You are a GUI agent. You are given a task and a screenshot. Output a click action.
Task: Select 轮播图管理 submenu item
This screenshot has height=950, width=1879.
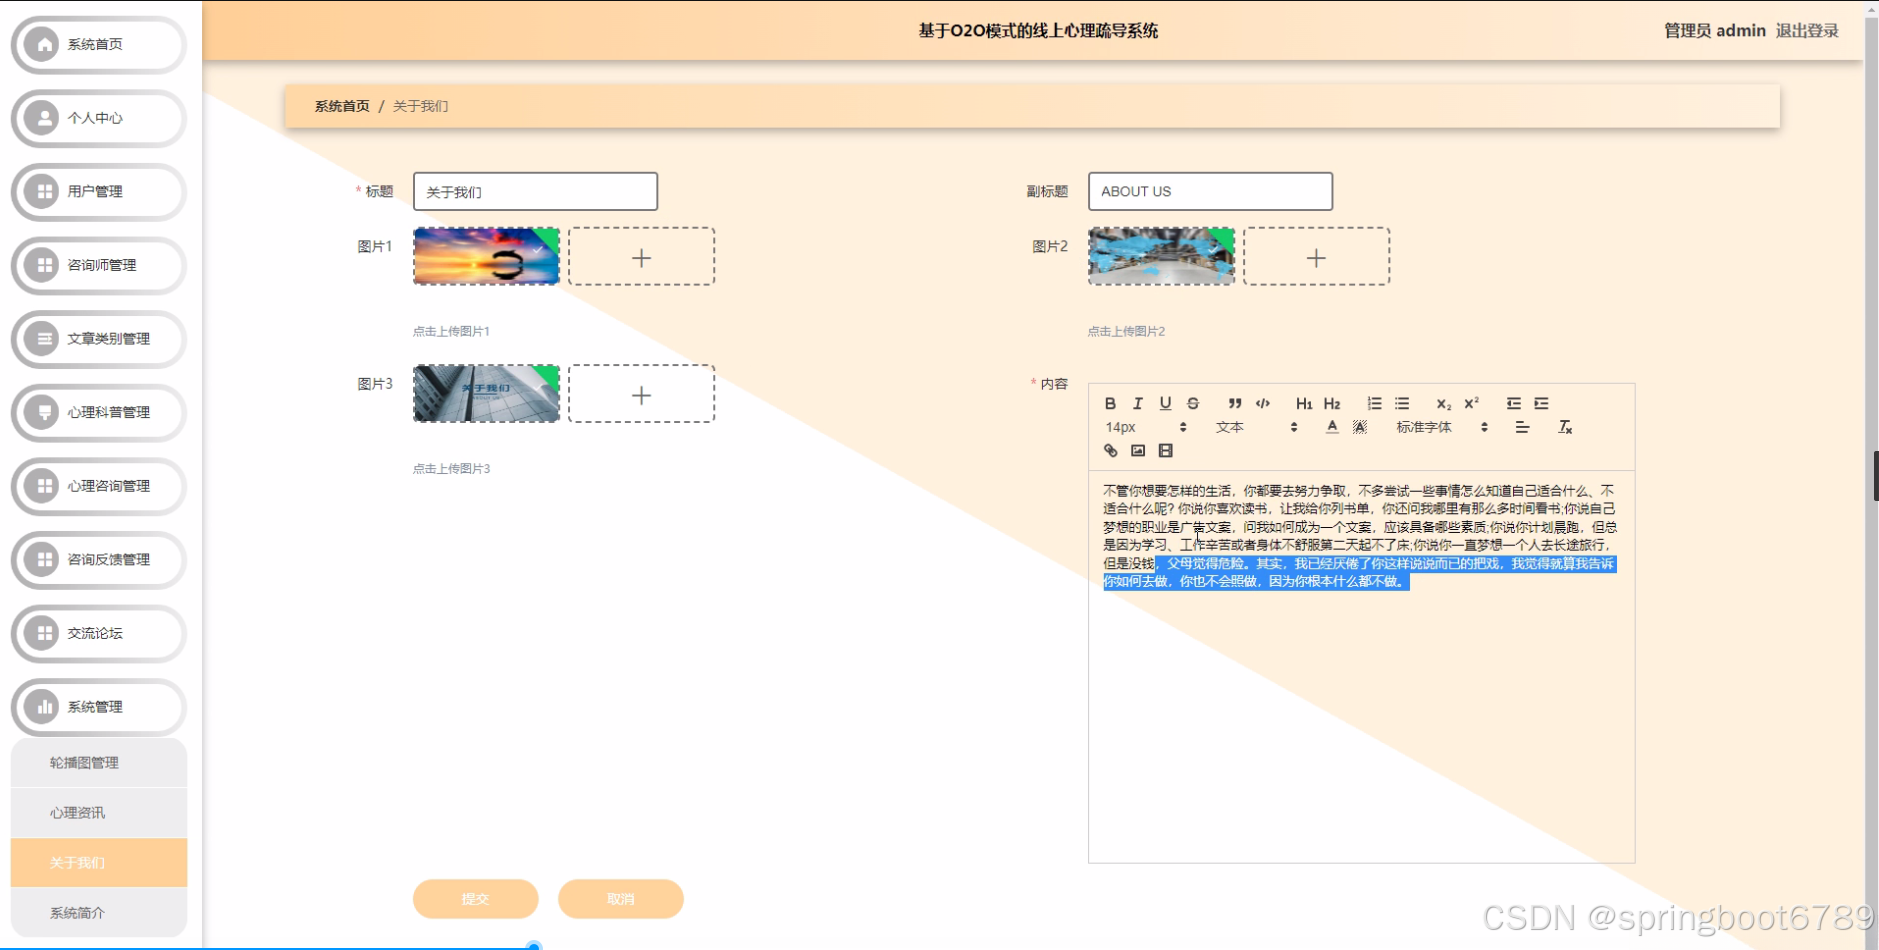[98, 763]
